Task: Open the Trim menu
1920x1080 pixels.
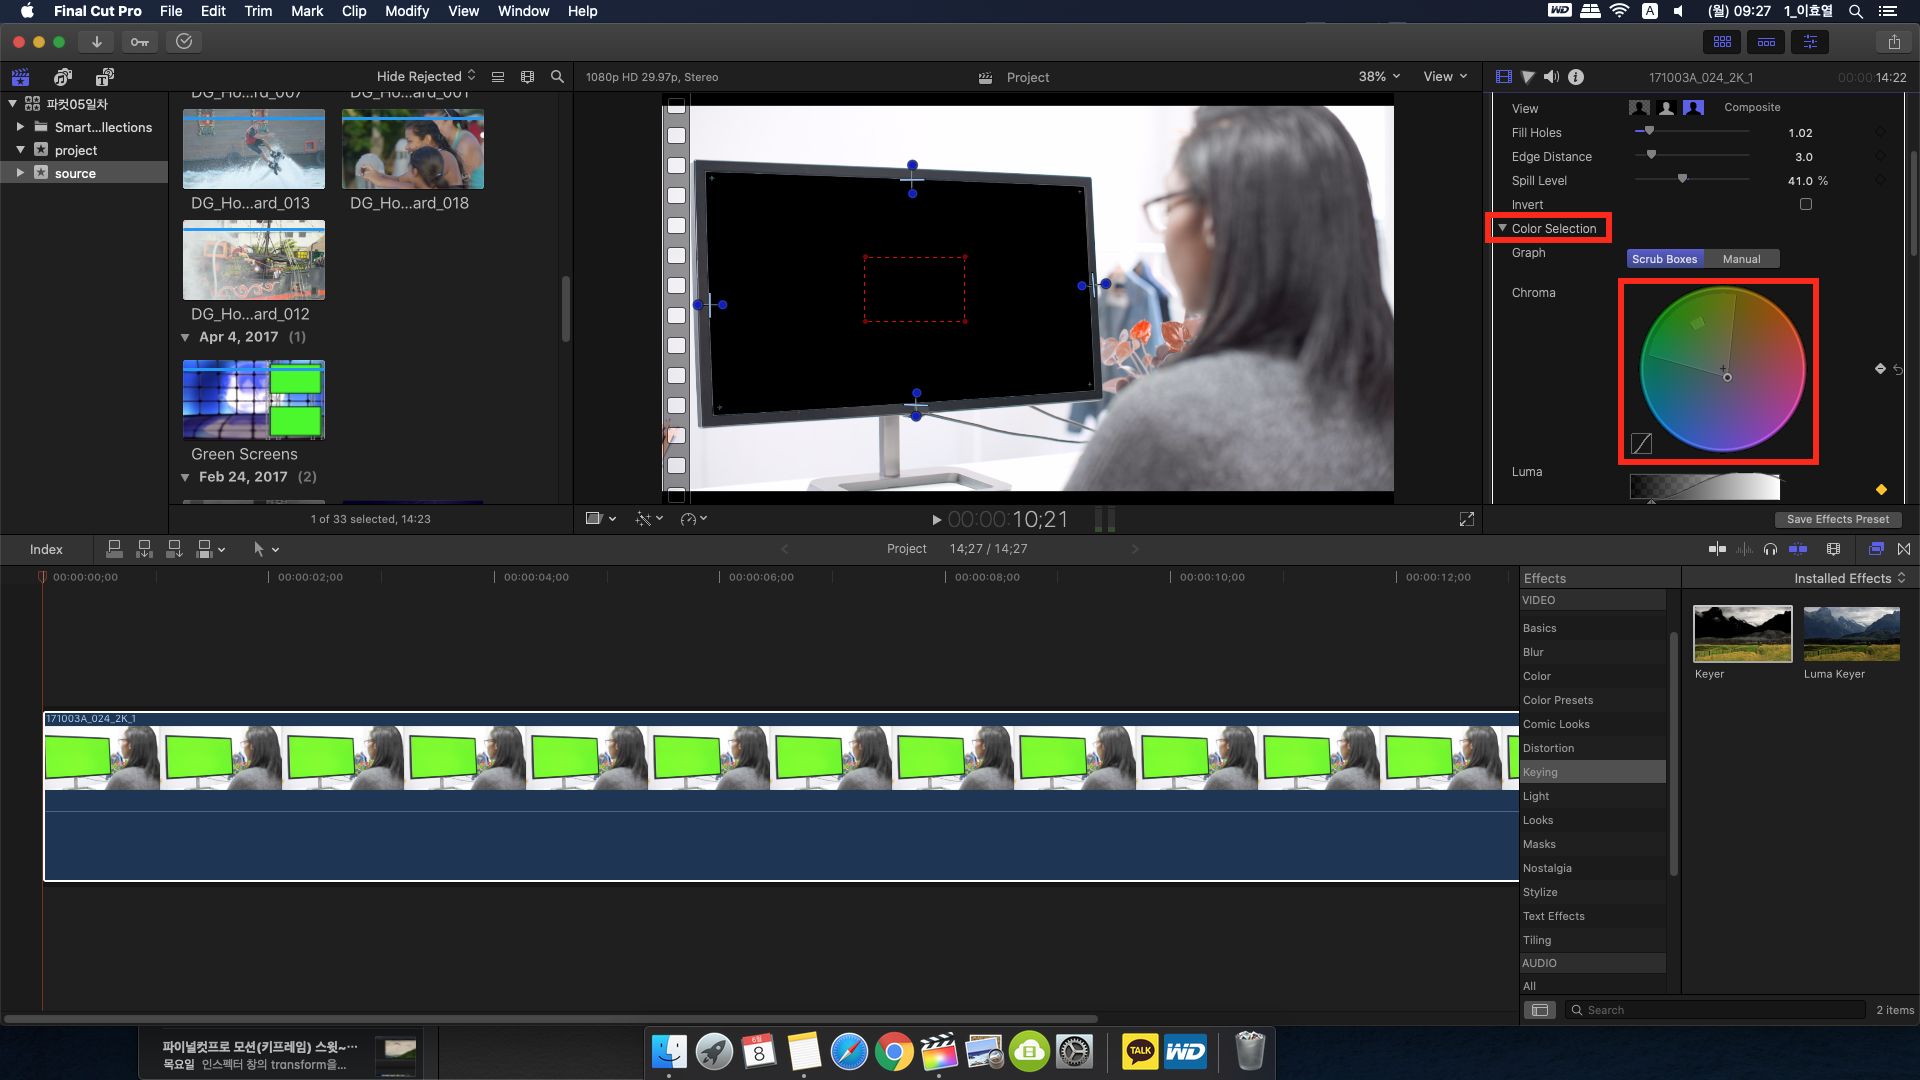Action: (258, 11)
